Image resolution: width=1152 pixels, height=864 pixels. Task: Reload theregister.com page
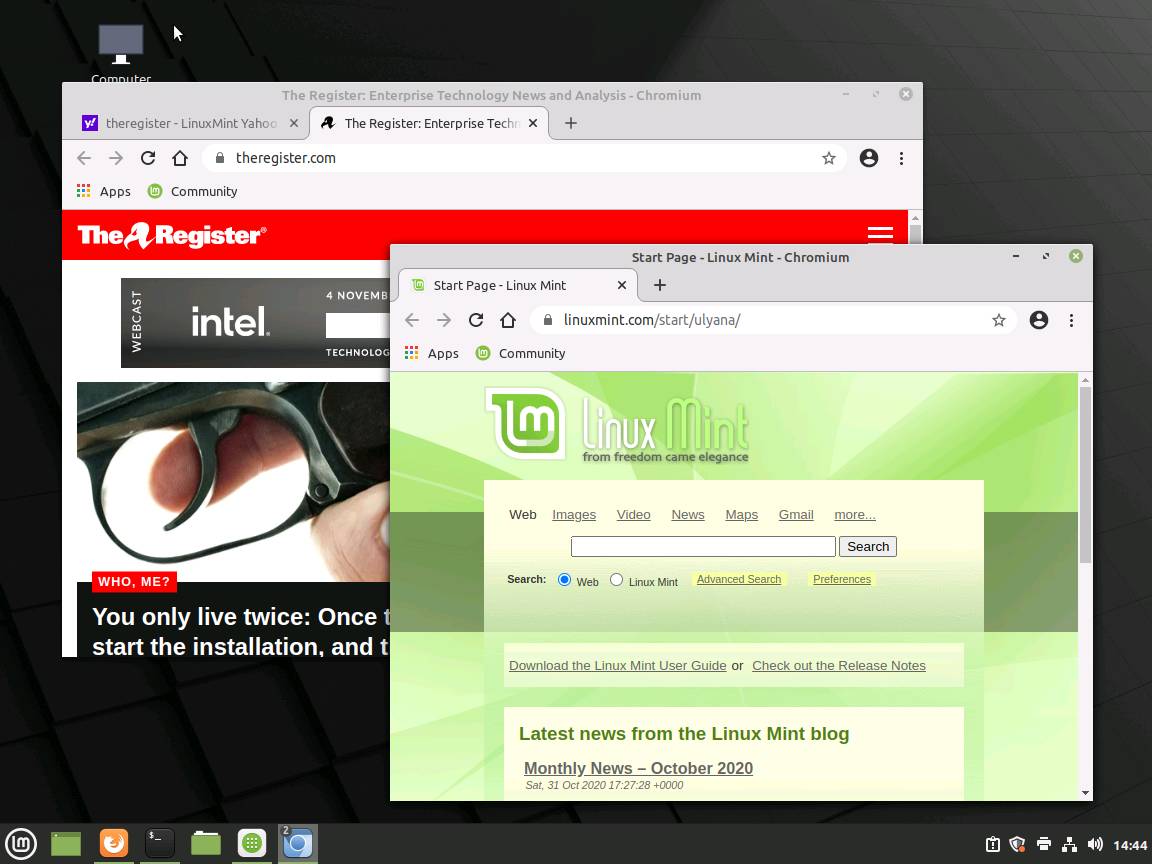[148, 158]
